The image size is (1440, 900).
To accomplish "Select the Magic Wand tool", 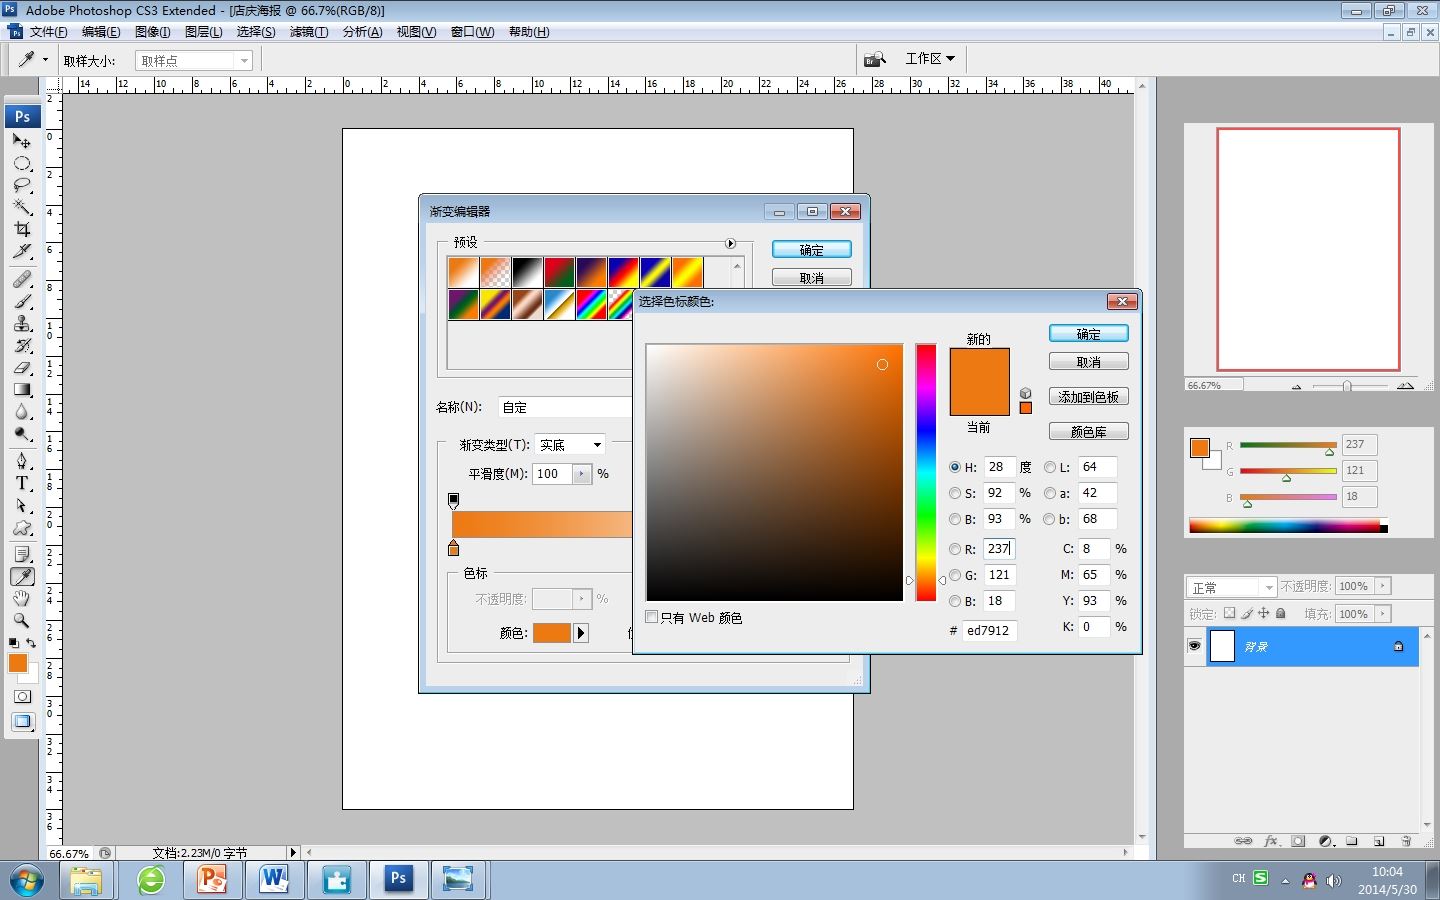I will click(x=22, y=207).
